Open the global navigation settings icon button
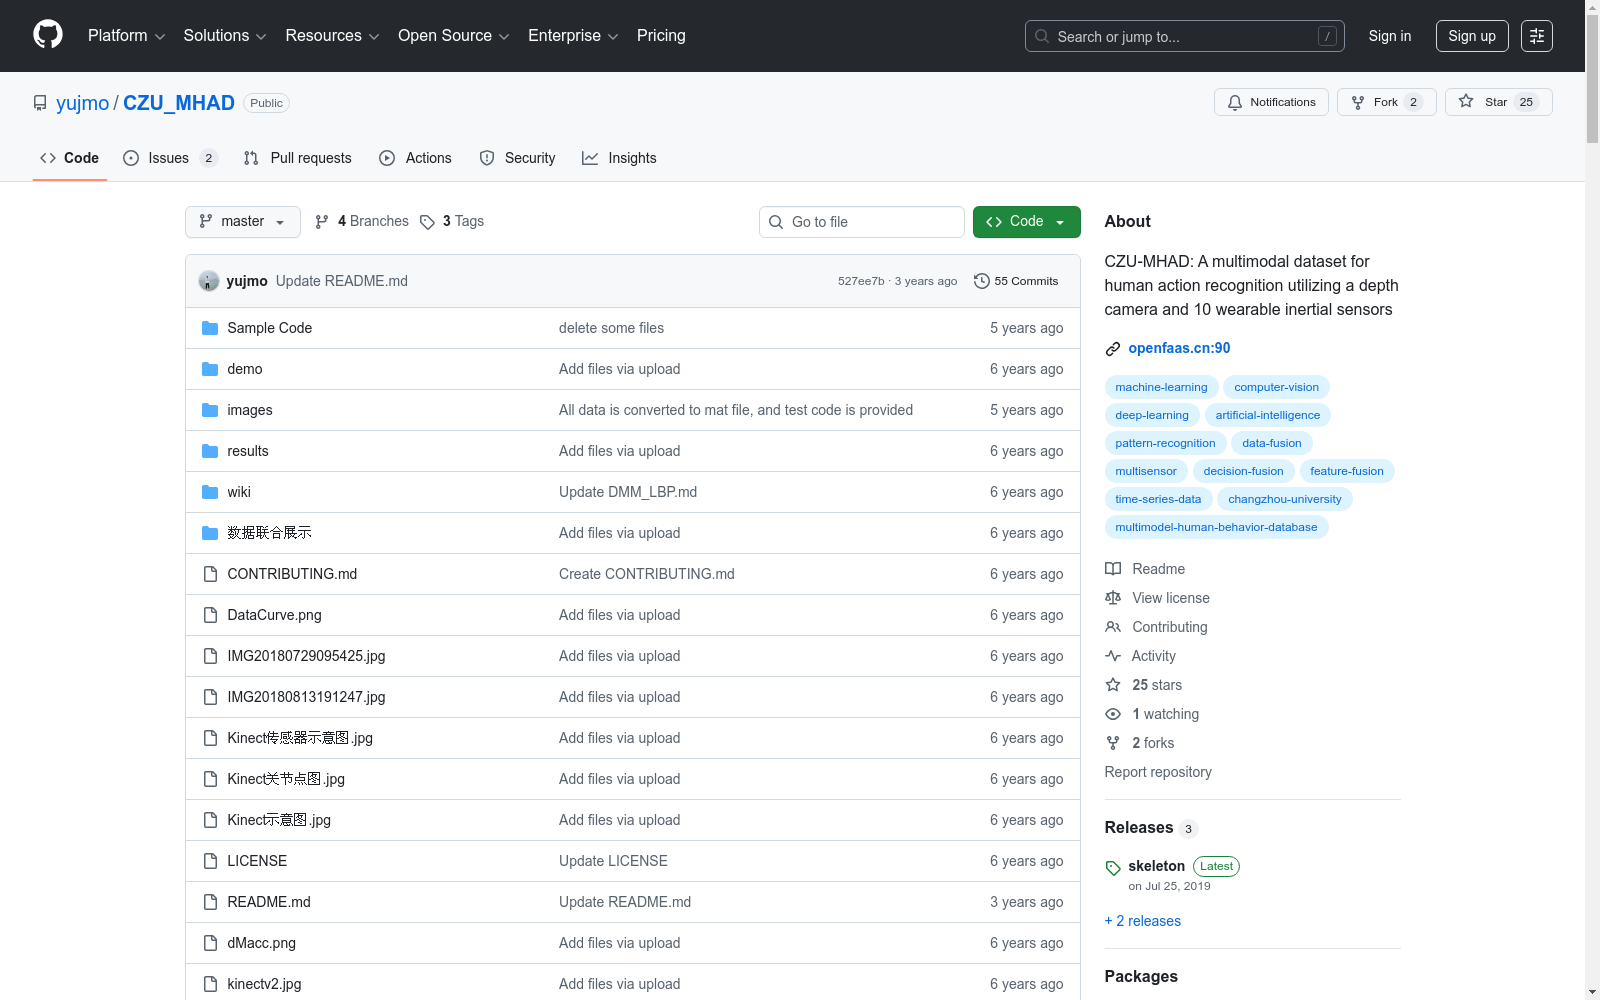The width and height of the screenshot is (1600, 1000). (x=1537, y=36)
